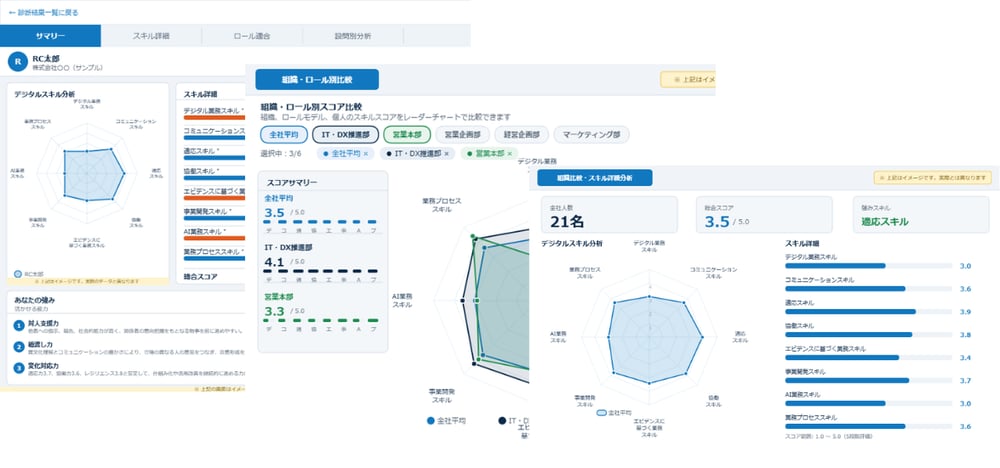Toggle the 全社平均 filter chip
This screenshot has width=1000, height=468.
284,135
